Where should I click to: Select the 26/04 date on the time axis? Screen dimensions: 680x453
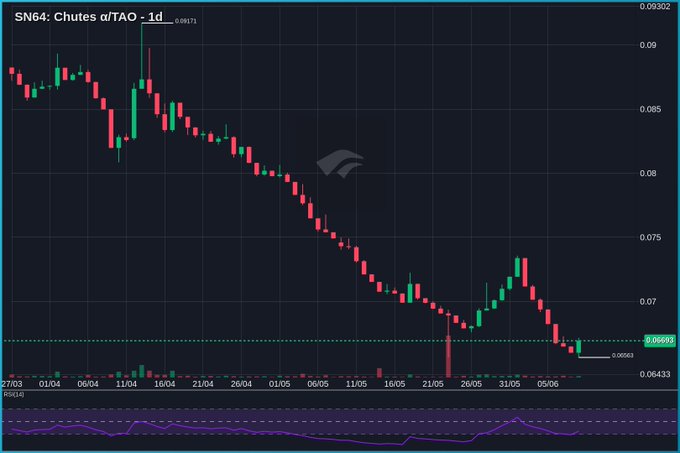point(241,384)
